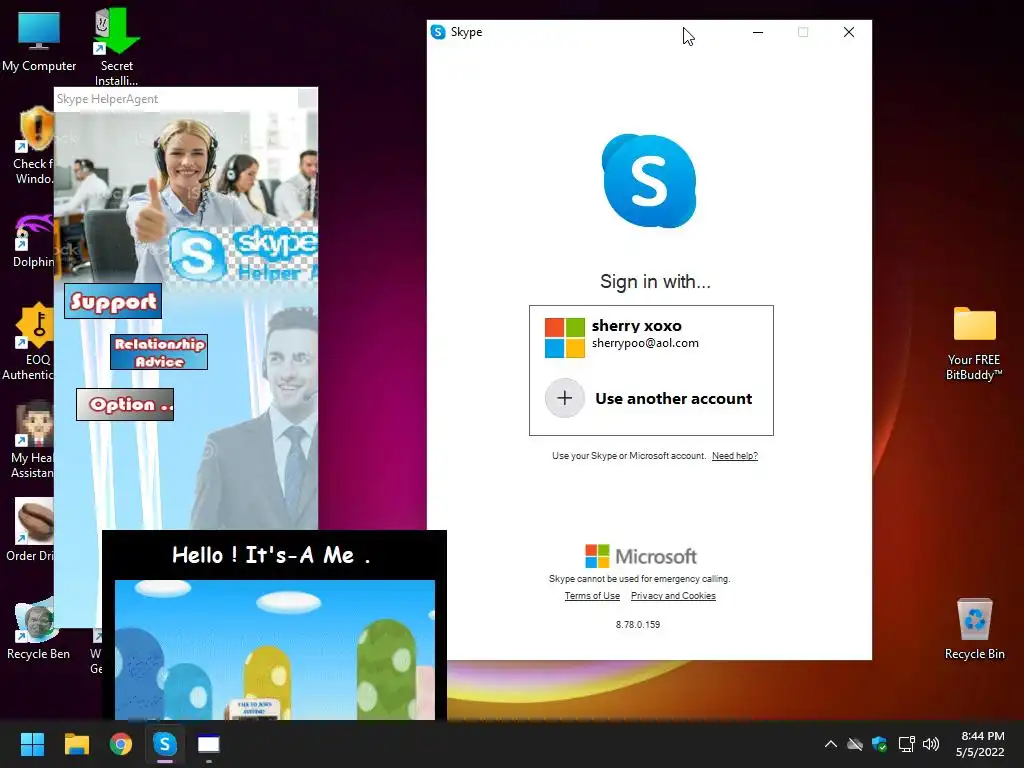The height and width of the screenshot is (768, 1024).
Task: Click the Hello ! It's-A Me . heading
Action: point(271,555)
